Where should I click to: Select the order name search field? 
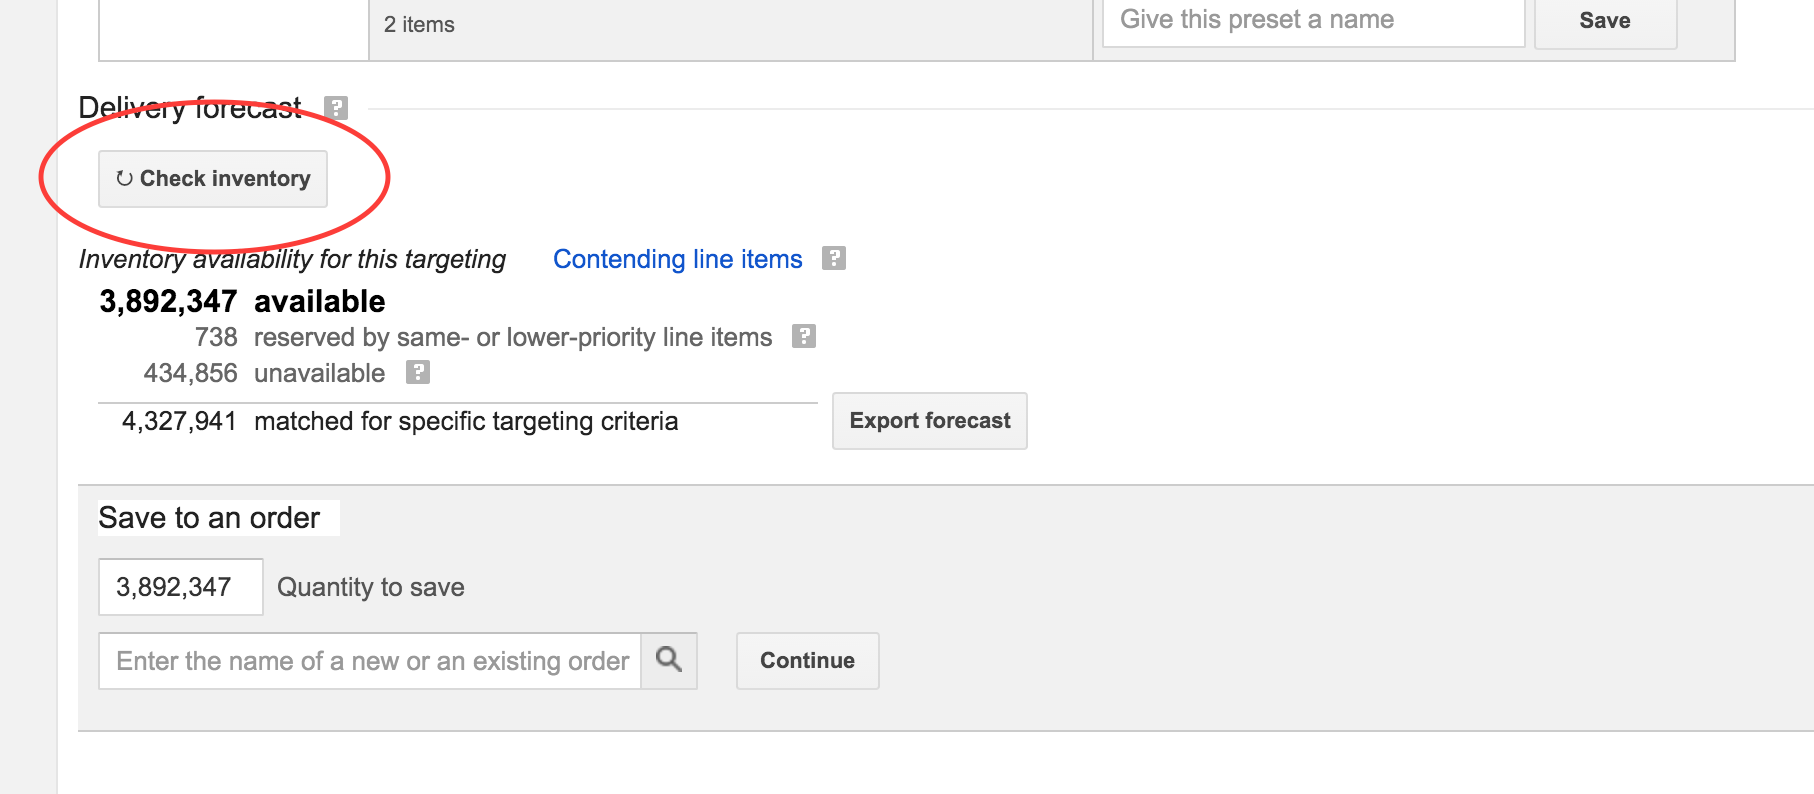(370, 661)
